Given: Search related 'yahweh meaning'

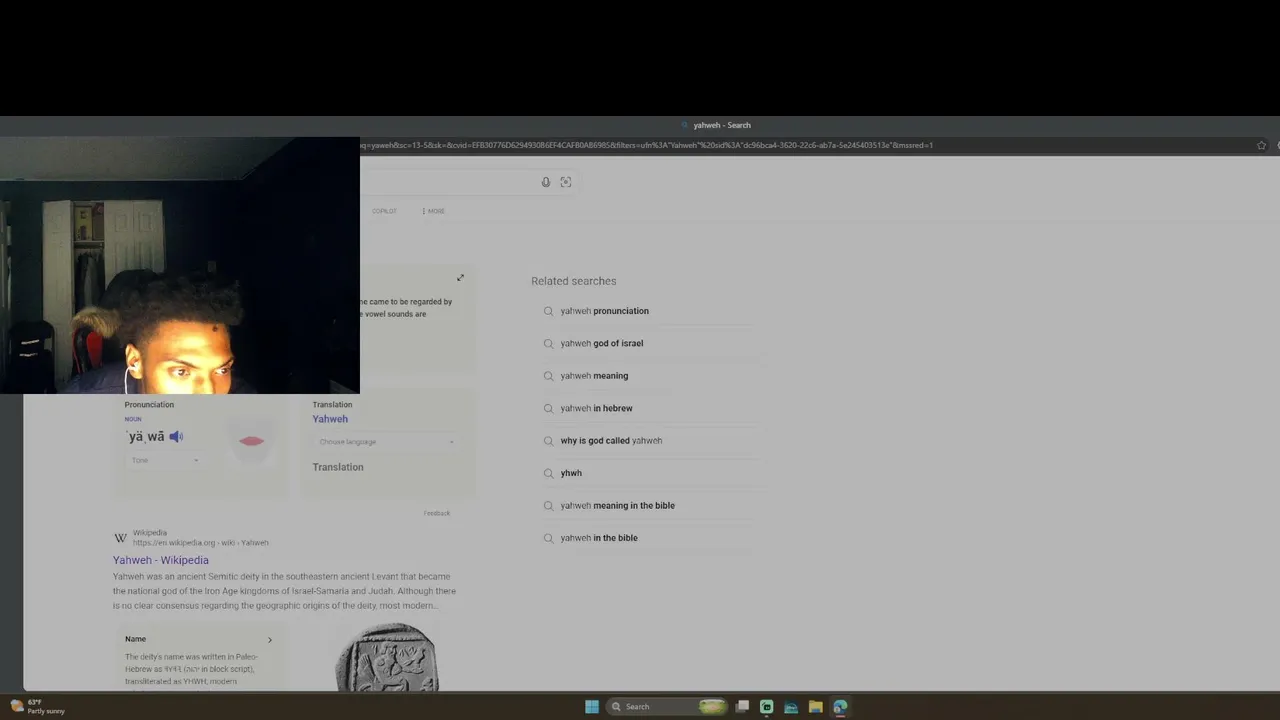Looking at the screenshot, I should pyautogui.click(x=595, y=376).
